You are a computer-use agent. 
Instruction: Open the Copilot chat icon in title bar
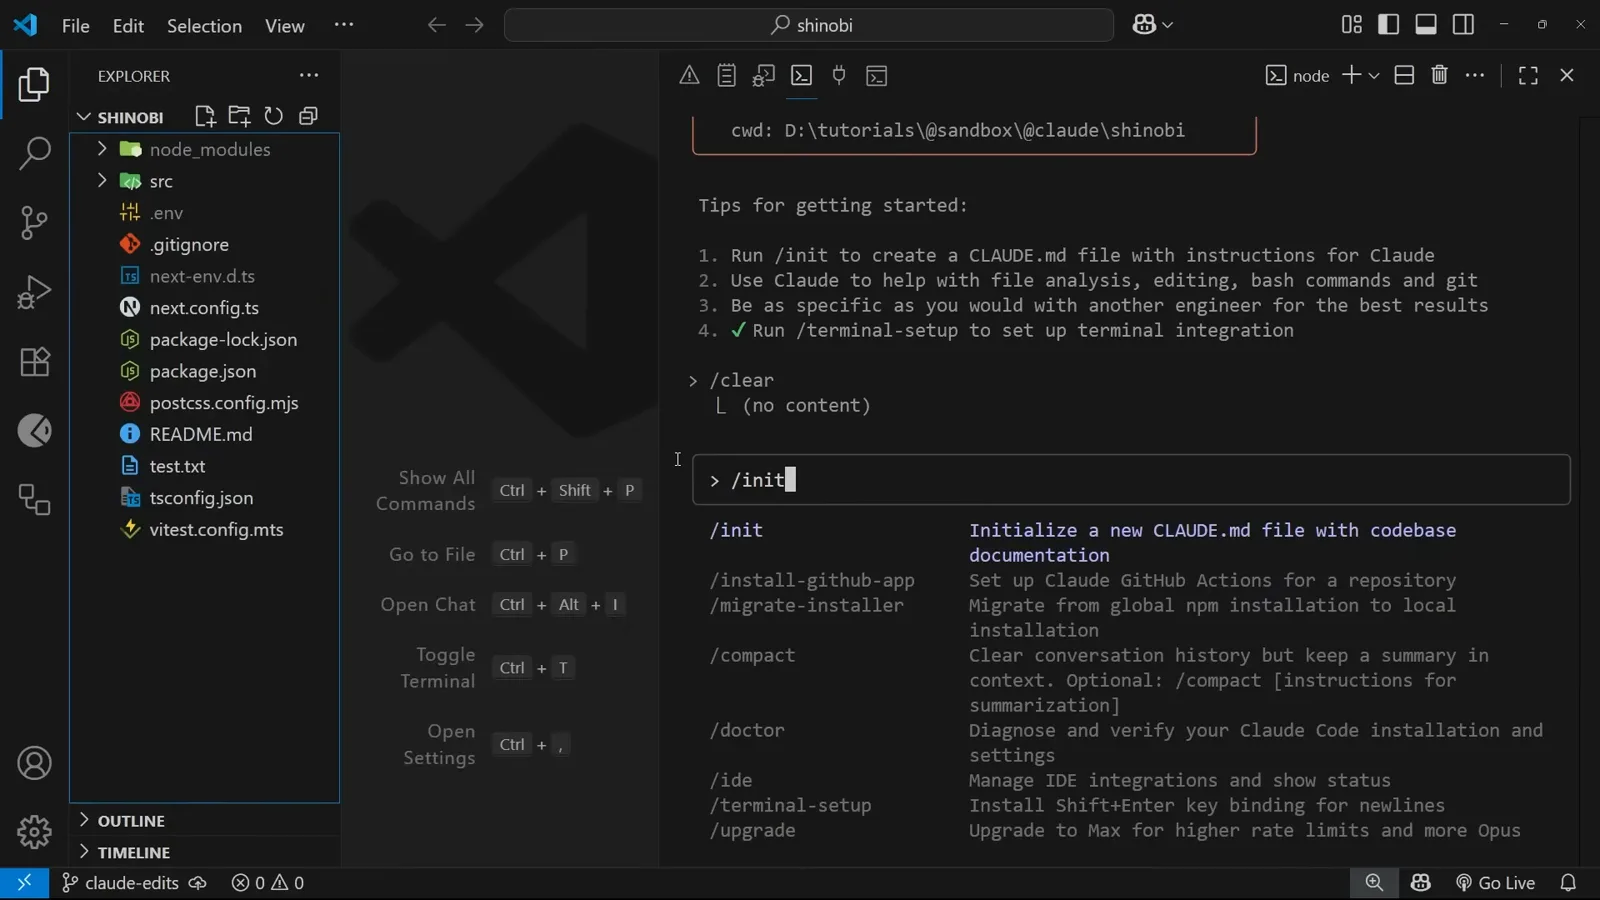[1144, 25]
